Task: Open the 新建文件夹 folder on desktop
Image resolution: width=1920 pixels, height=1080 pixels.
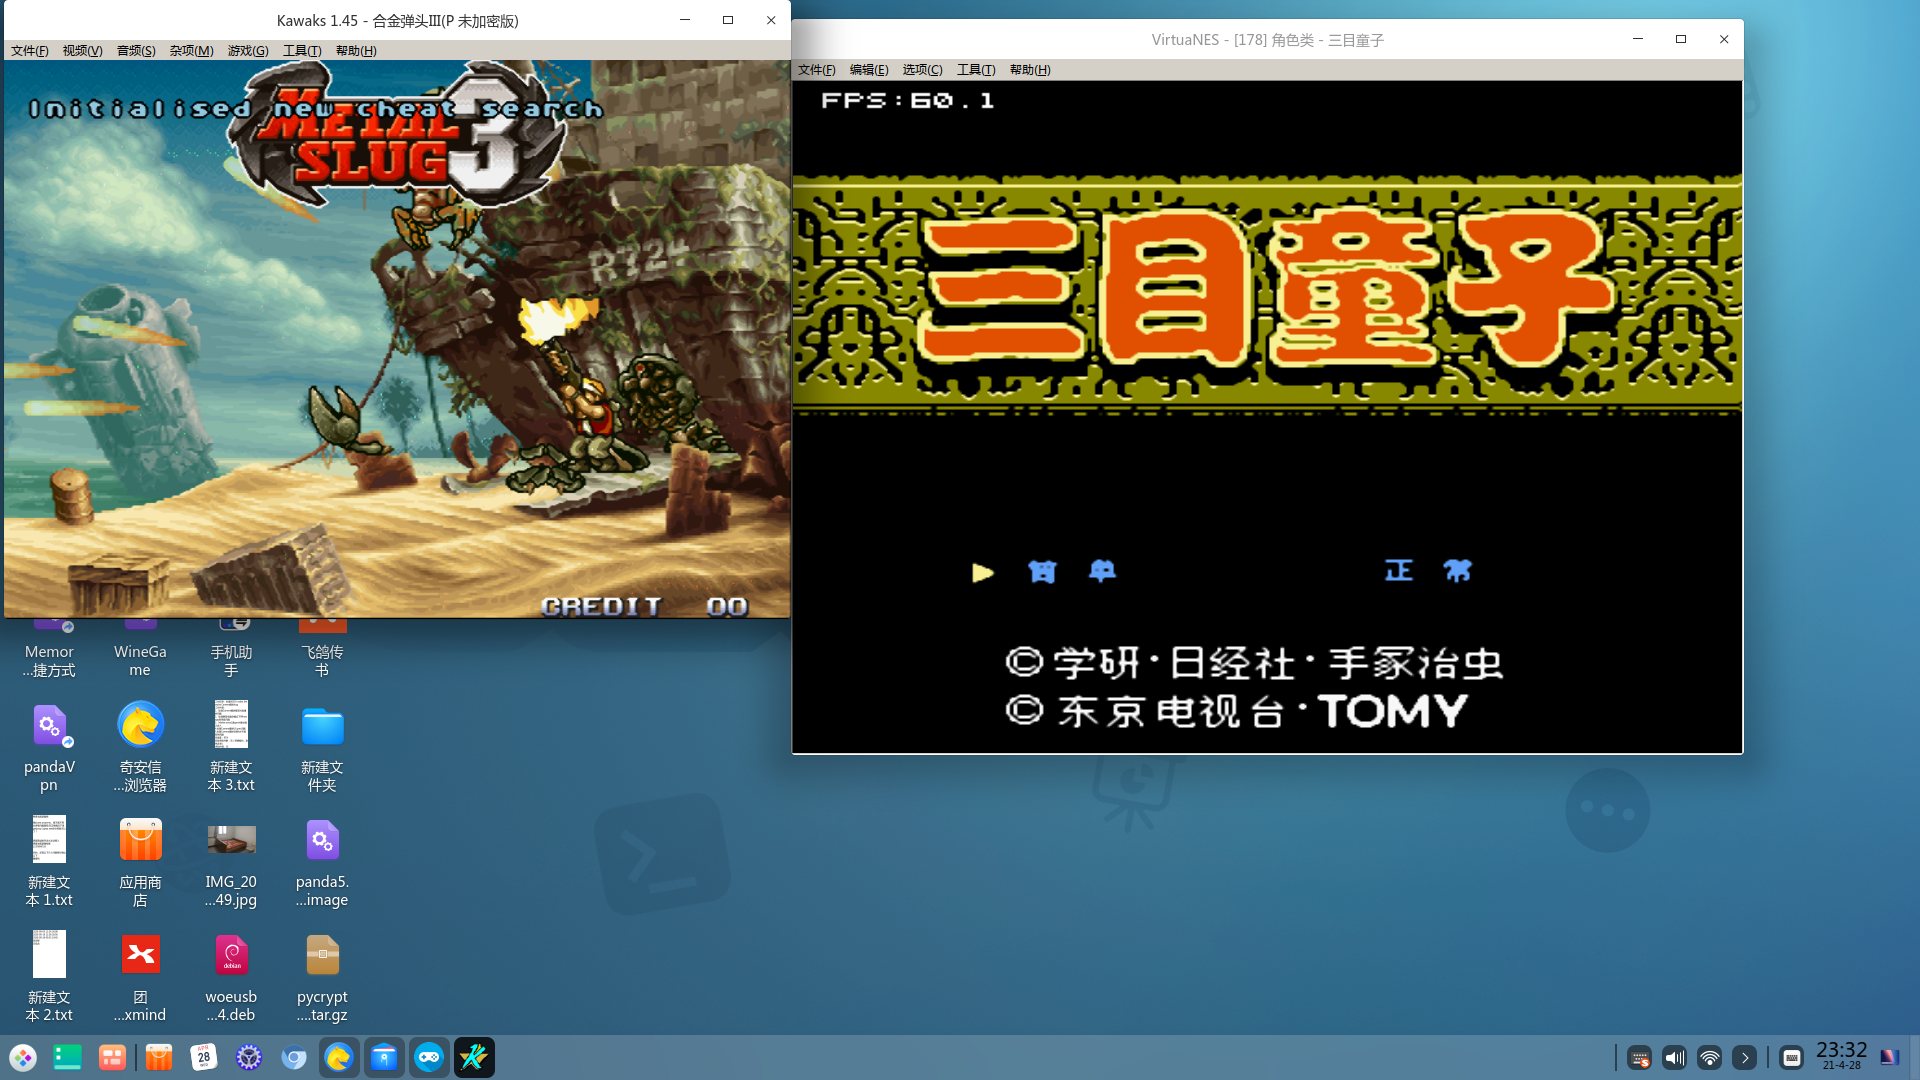Action: coord(322,726)
